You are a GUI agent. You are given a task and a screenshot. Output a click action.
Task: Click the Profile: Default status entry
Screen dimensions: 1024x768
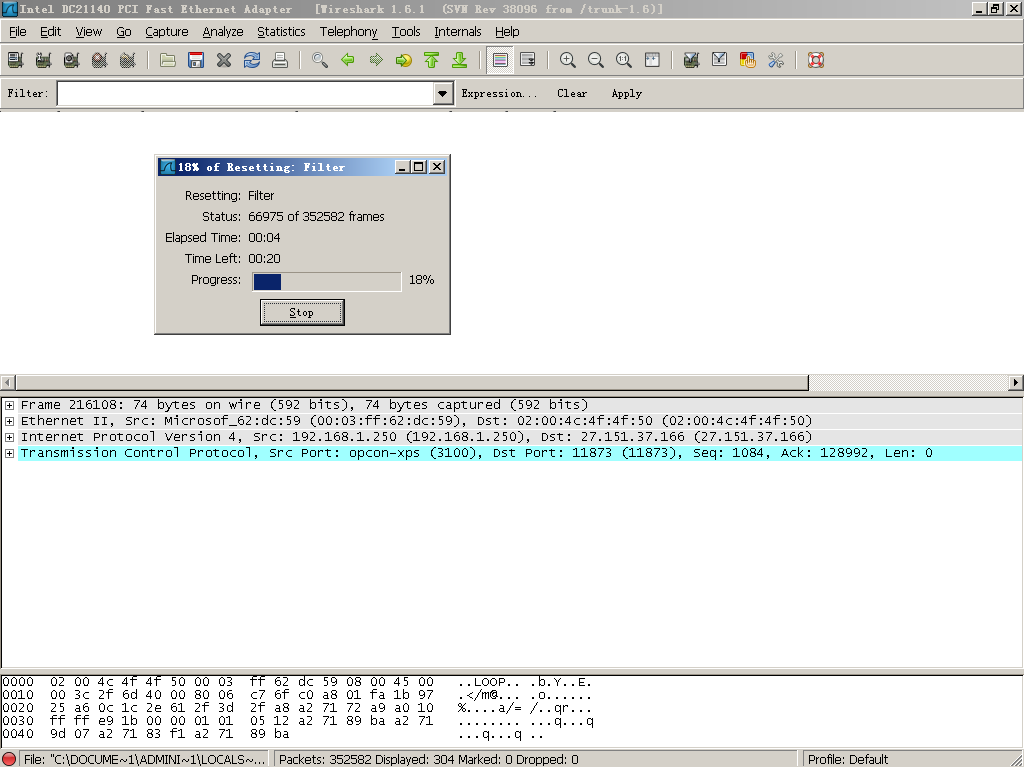(x=848, y=760)
